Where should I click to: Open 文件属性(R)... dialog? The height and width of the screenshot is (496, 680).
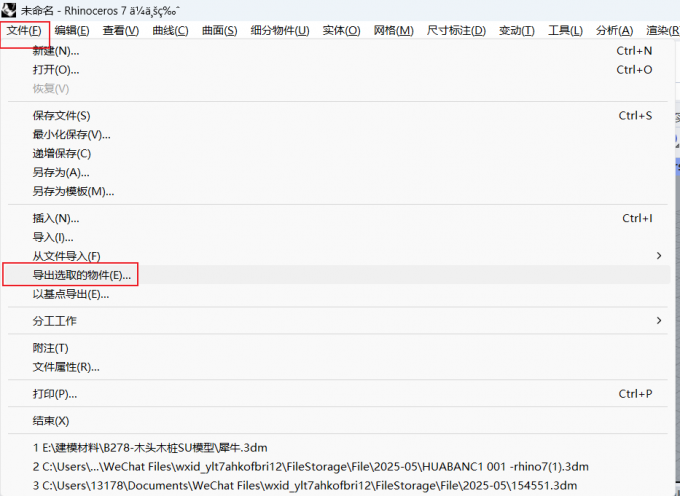point(66,367)
